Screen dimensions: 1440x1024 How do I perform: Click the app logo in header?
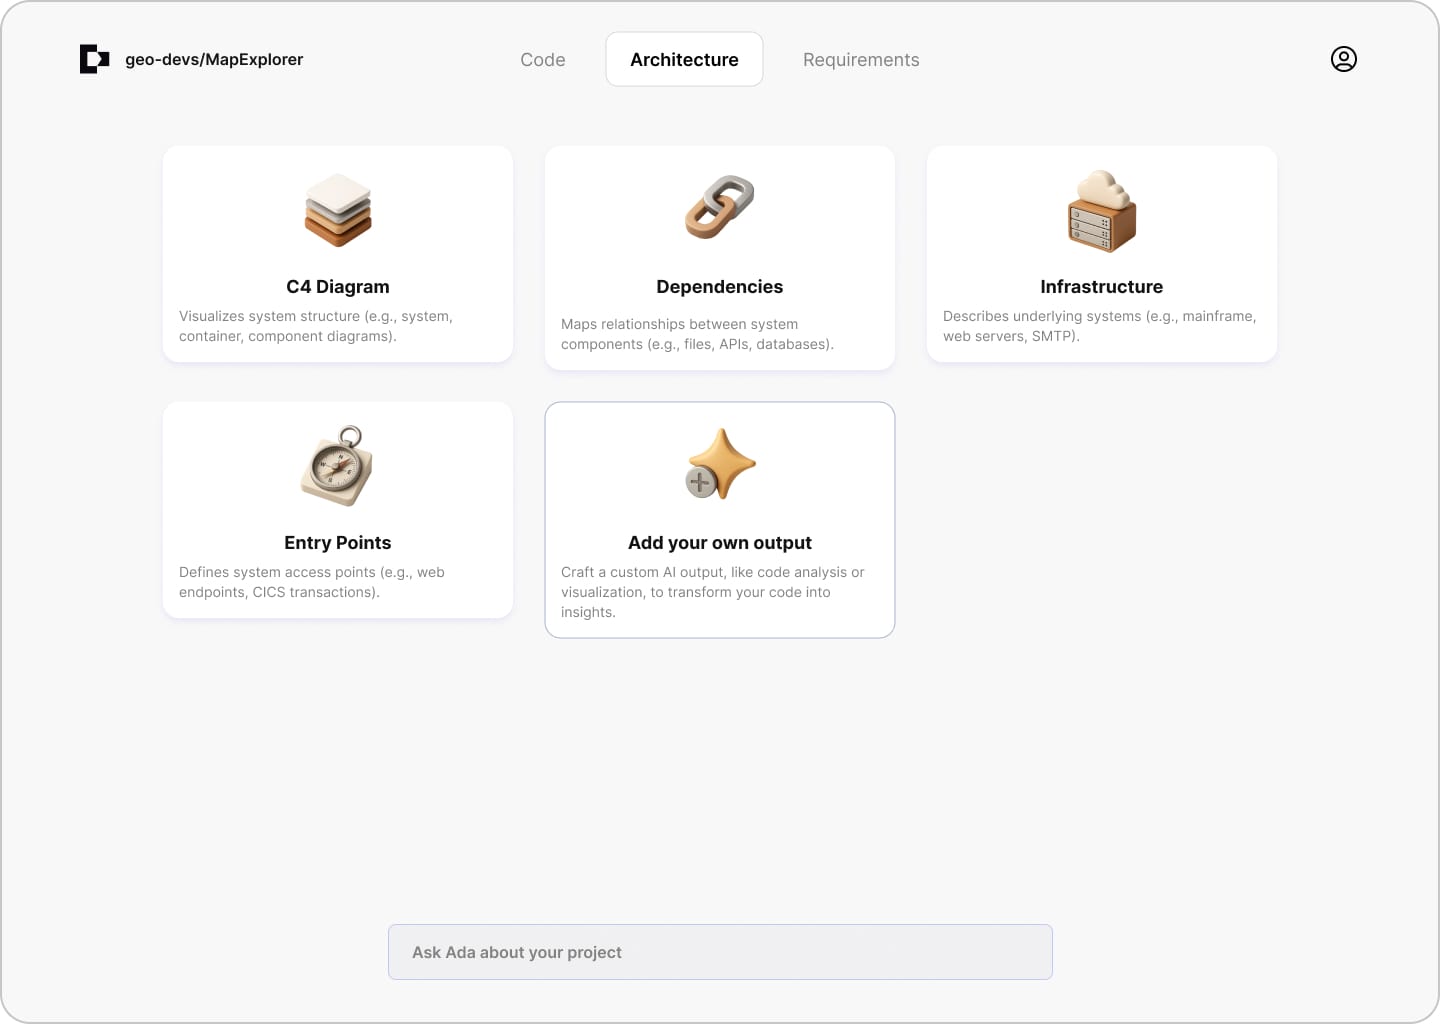[94, 59]
